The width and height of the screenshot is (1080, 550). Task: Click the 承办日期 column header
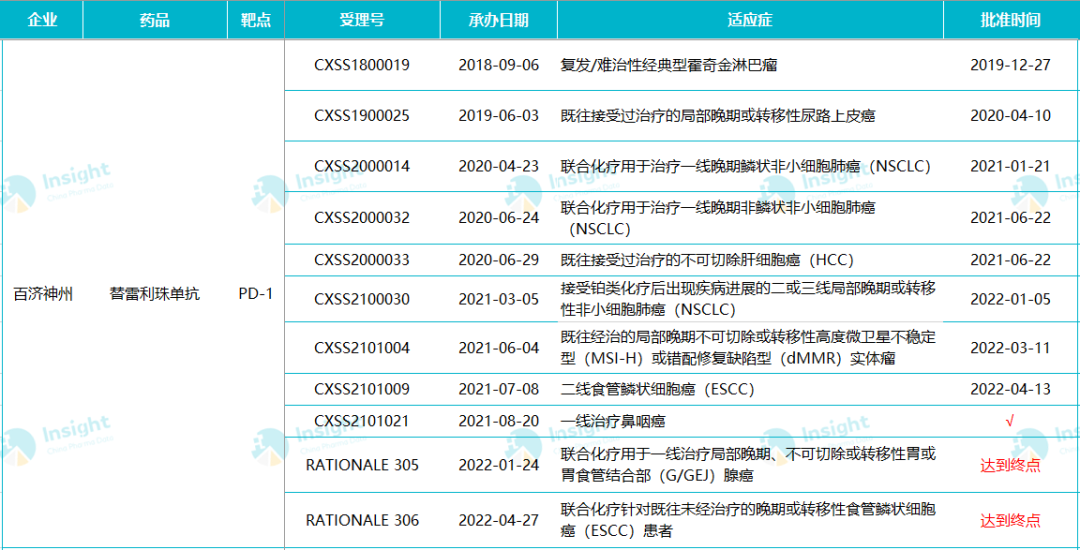click(x=499, y=19)
